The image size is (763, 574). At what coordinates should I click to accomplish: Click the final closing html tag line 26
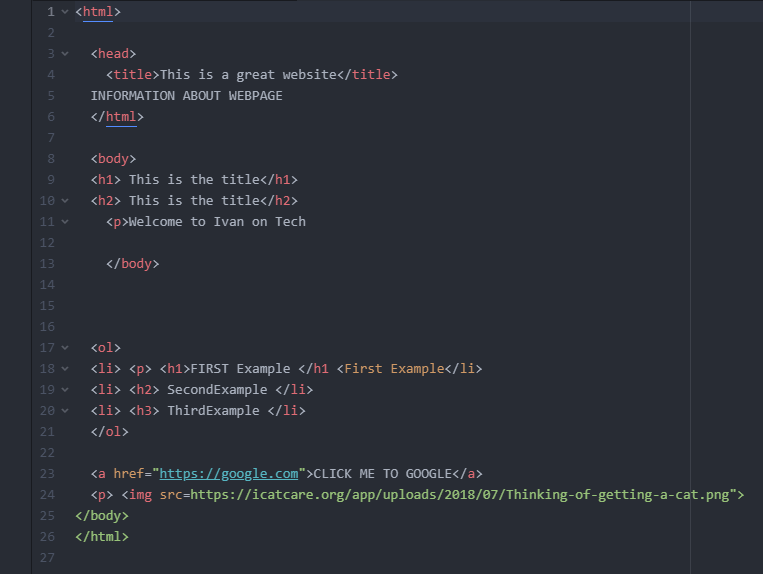(102, 537)
